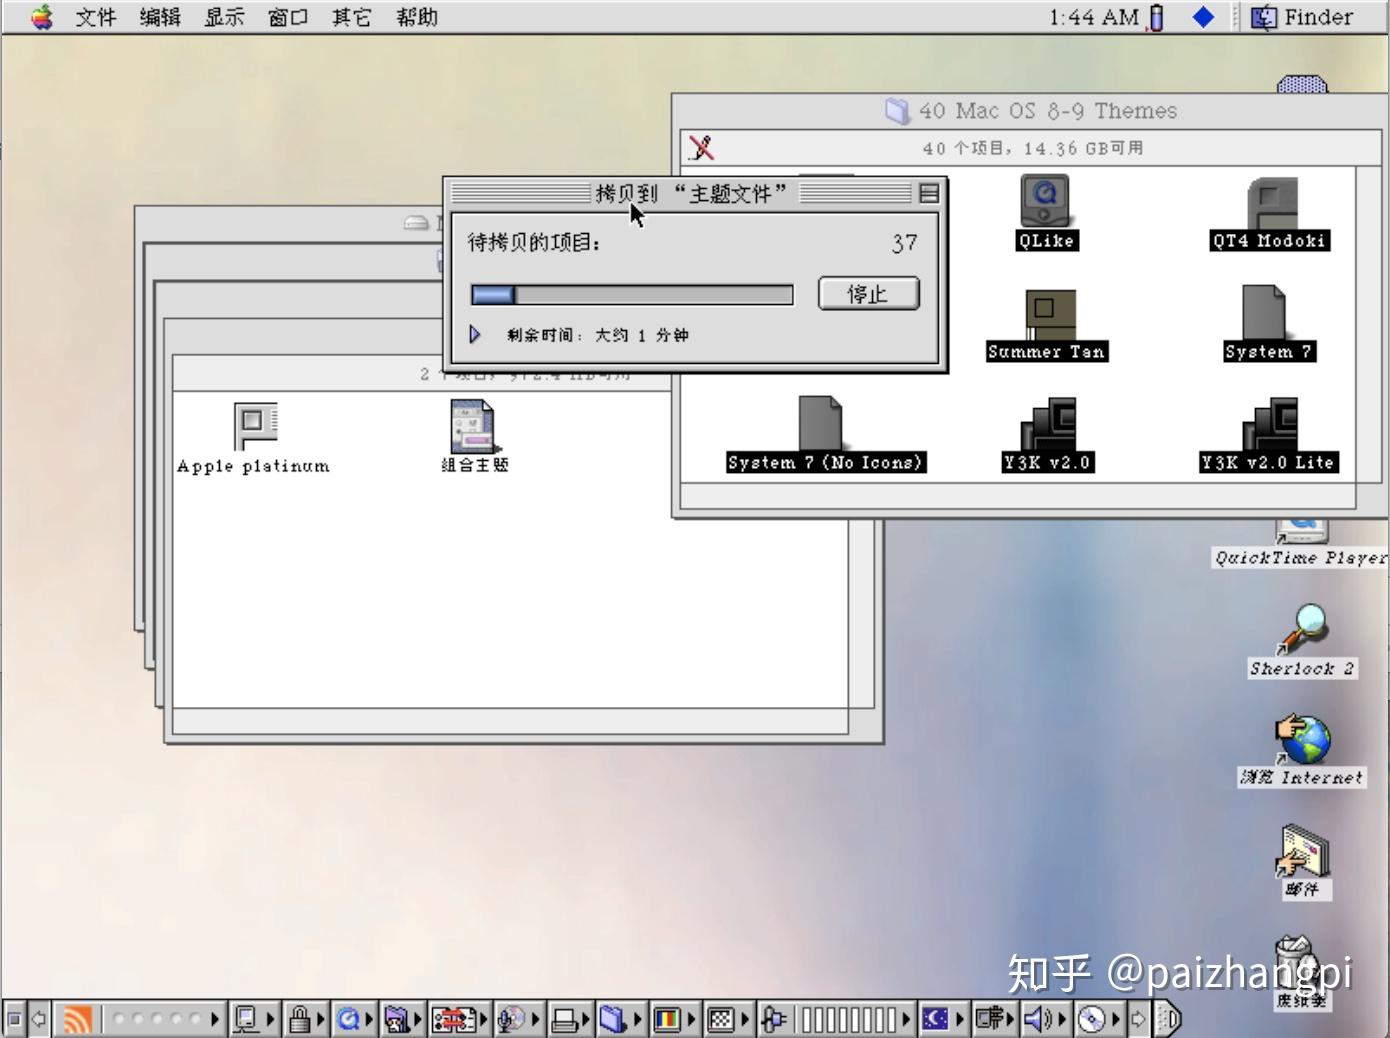Expand the sound volume module popup arrow
1390x1038 pixels.
coord(1064,1019)
